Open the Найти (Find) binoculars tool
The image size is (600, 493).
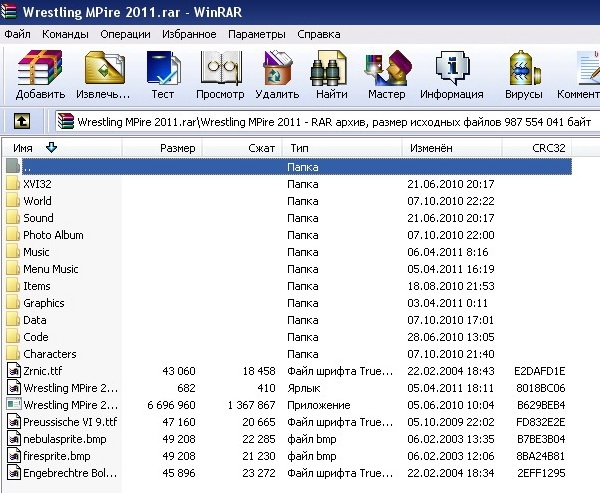point(329,69)
